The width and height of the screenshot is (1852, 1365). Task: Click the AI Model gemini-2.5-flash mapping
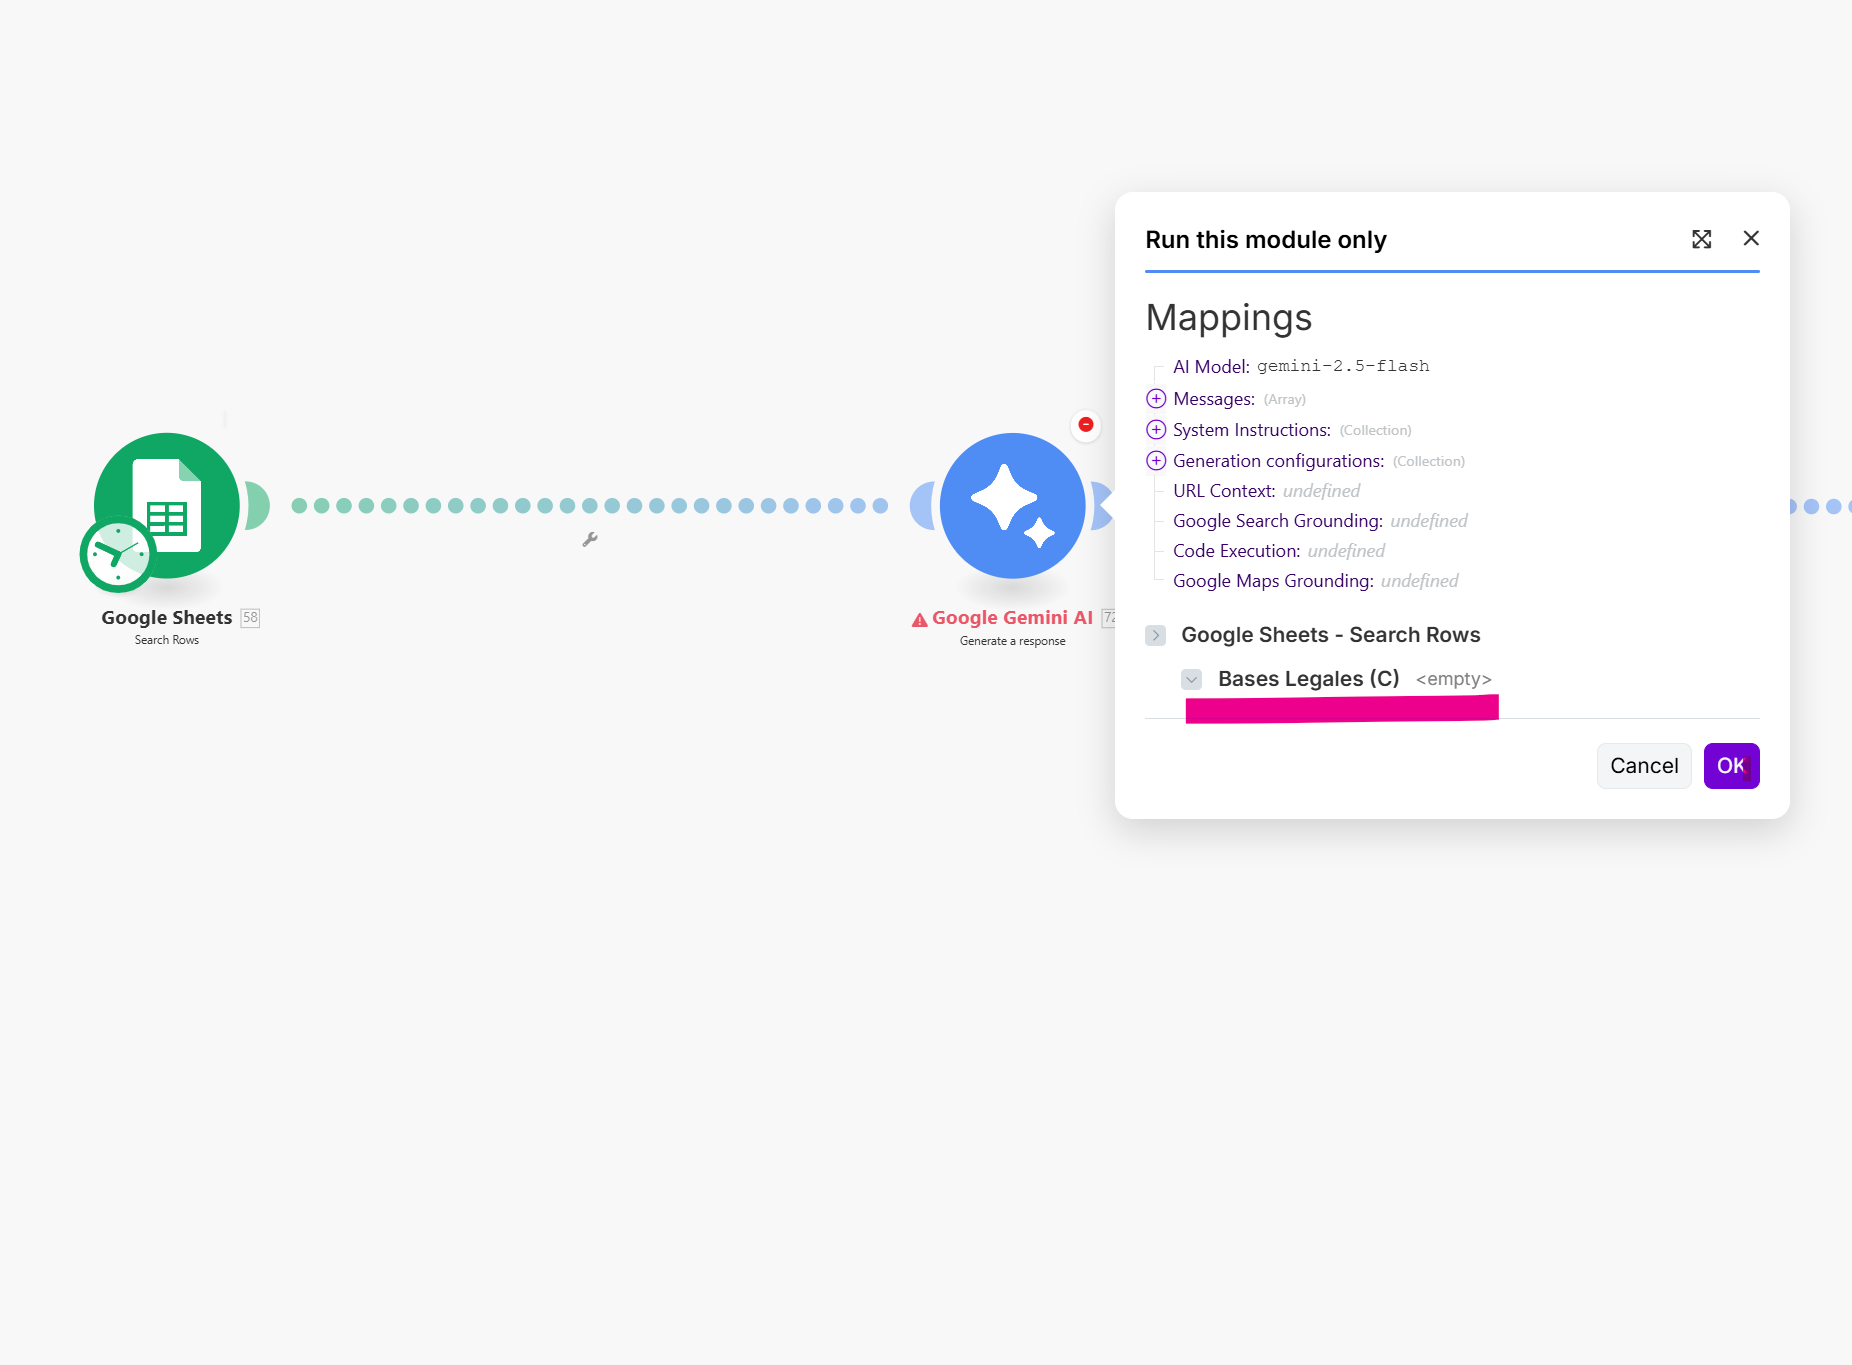point(1300,366)
